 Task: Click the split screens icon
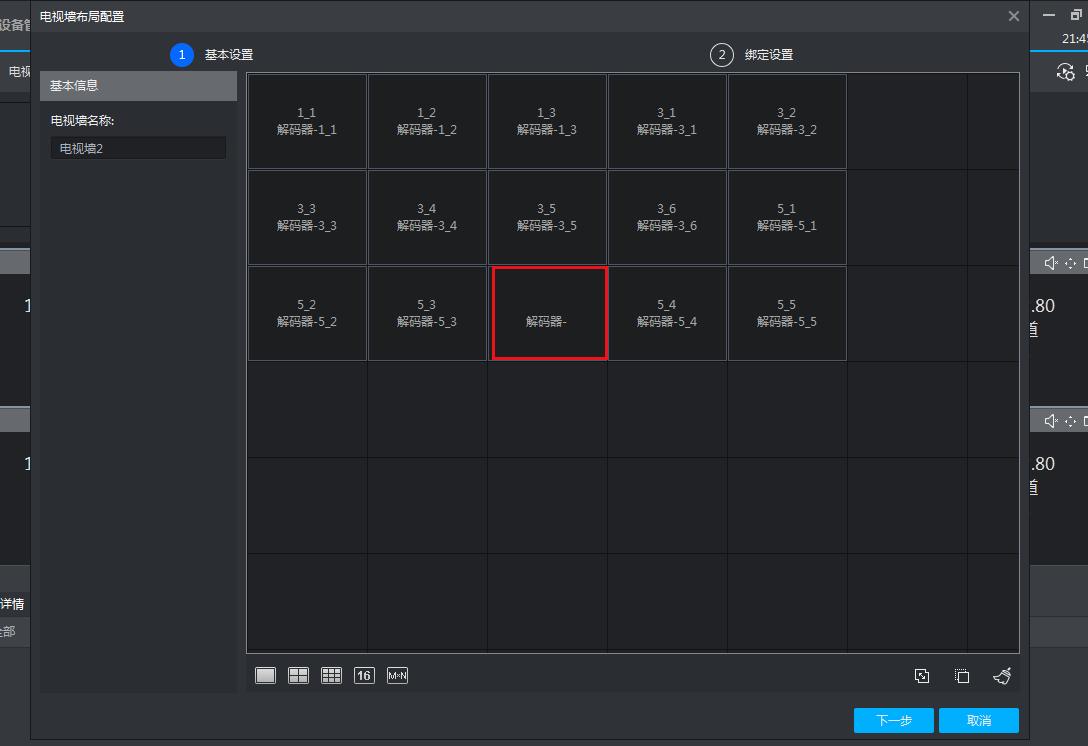point(961,676)
